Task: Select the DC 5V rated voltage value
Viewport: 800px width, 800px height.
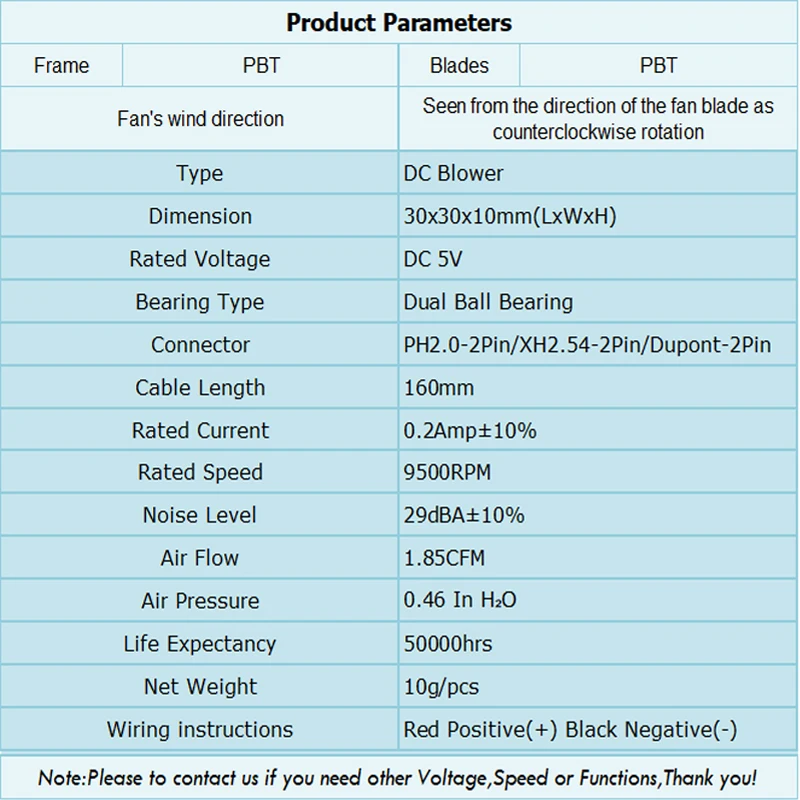Action: pyautogui.click(x=433, y=259)
